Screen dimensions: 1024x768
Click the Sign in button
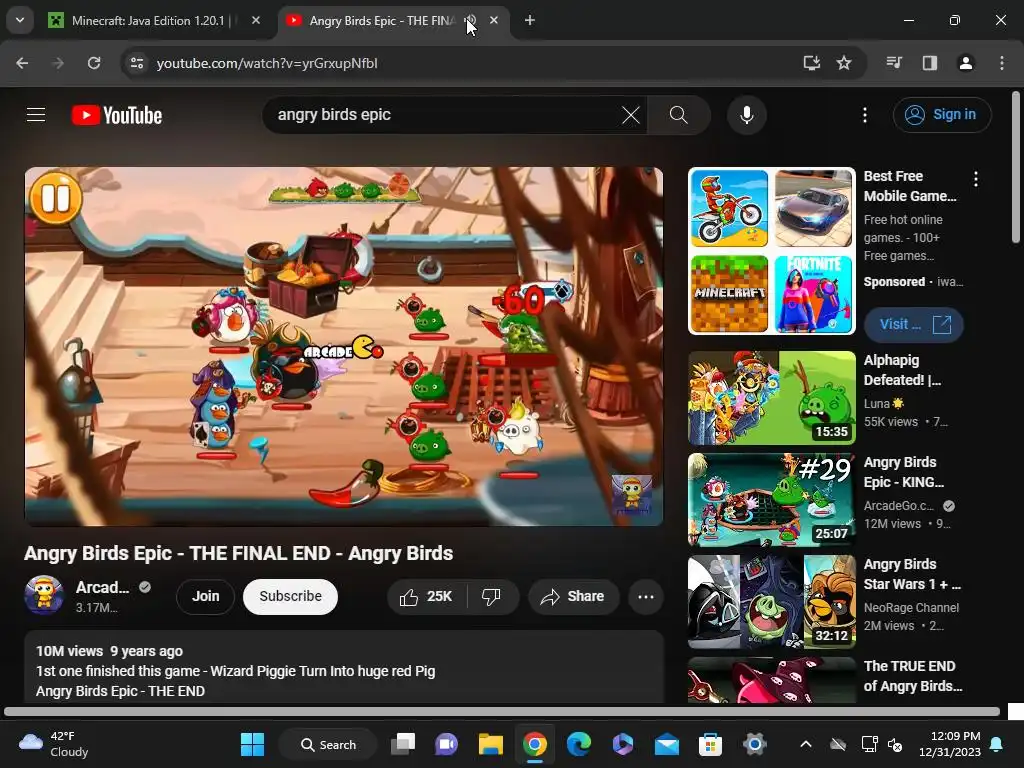(x=942, y=115)
